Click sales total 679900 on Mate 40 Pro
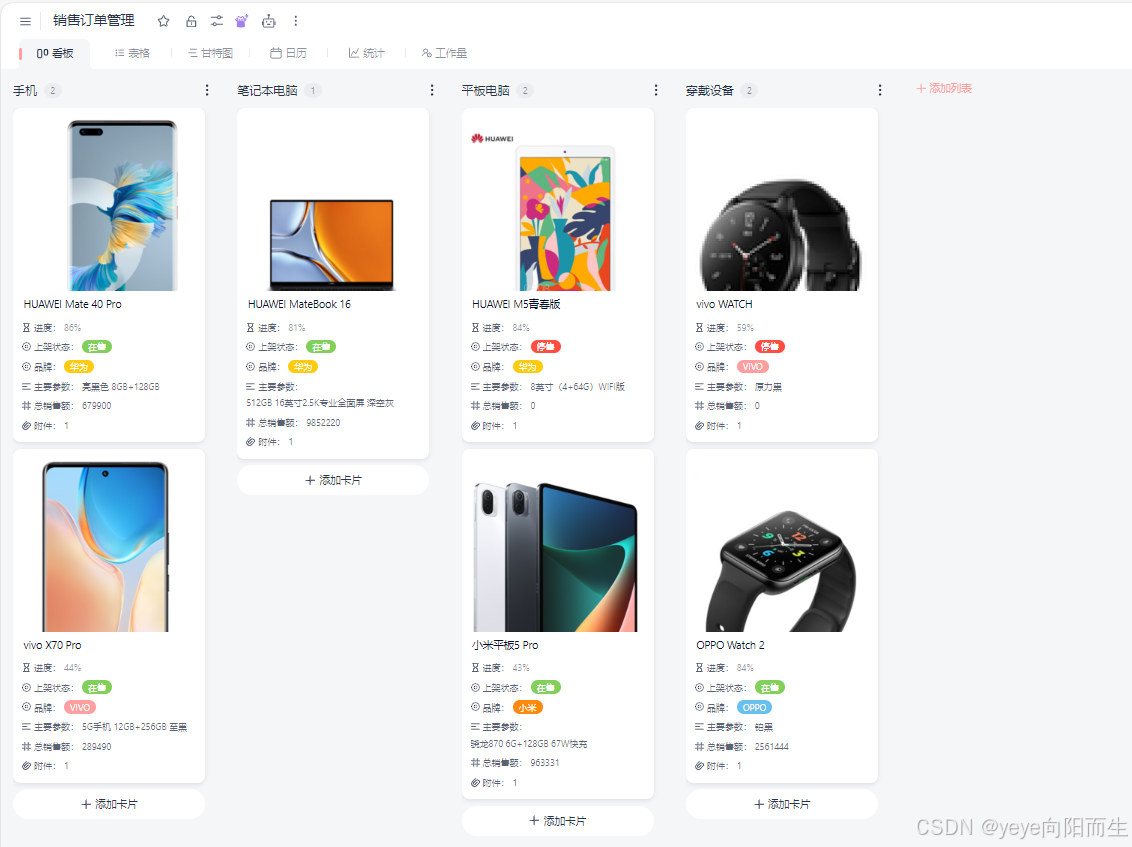 pyautogui.click(x=97, y=406)
